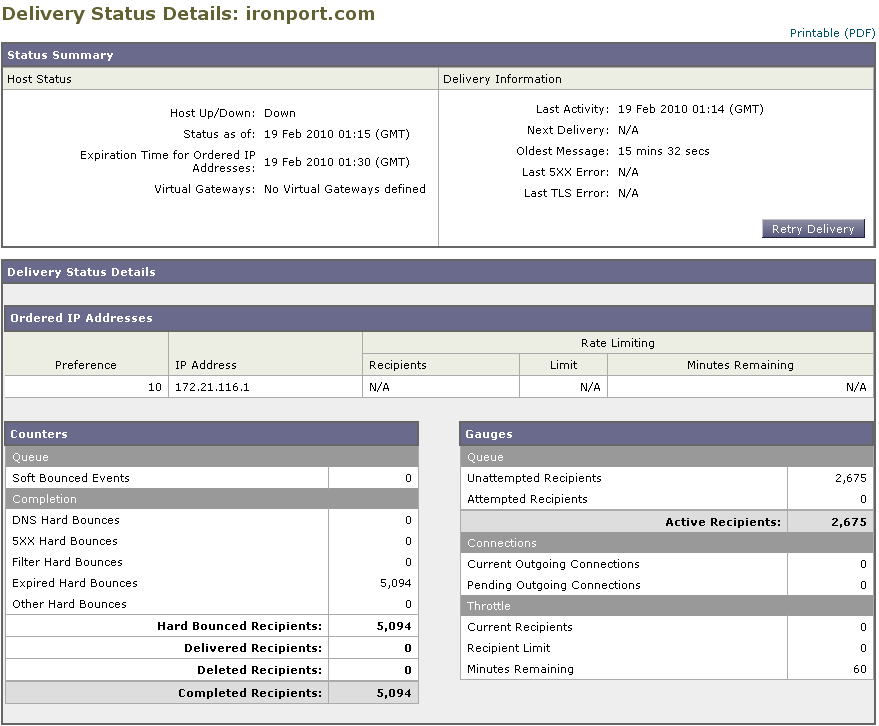Click the Next Delivery N/A value
This screenshot has width=879, height=726.
(628, 130)
